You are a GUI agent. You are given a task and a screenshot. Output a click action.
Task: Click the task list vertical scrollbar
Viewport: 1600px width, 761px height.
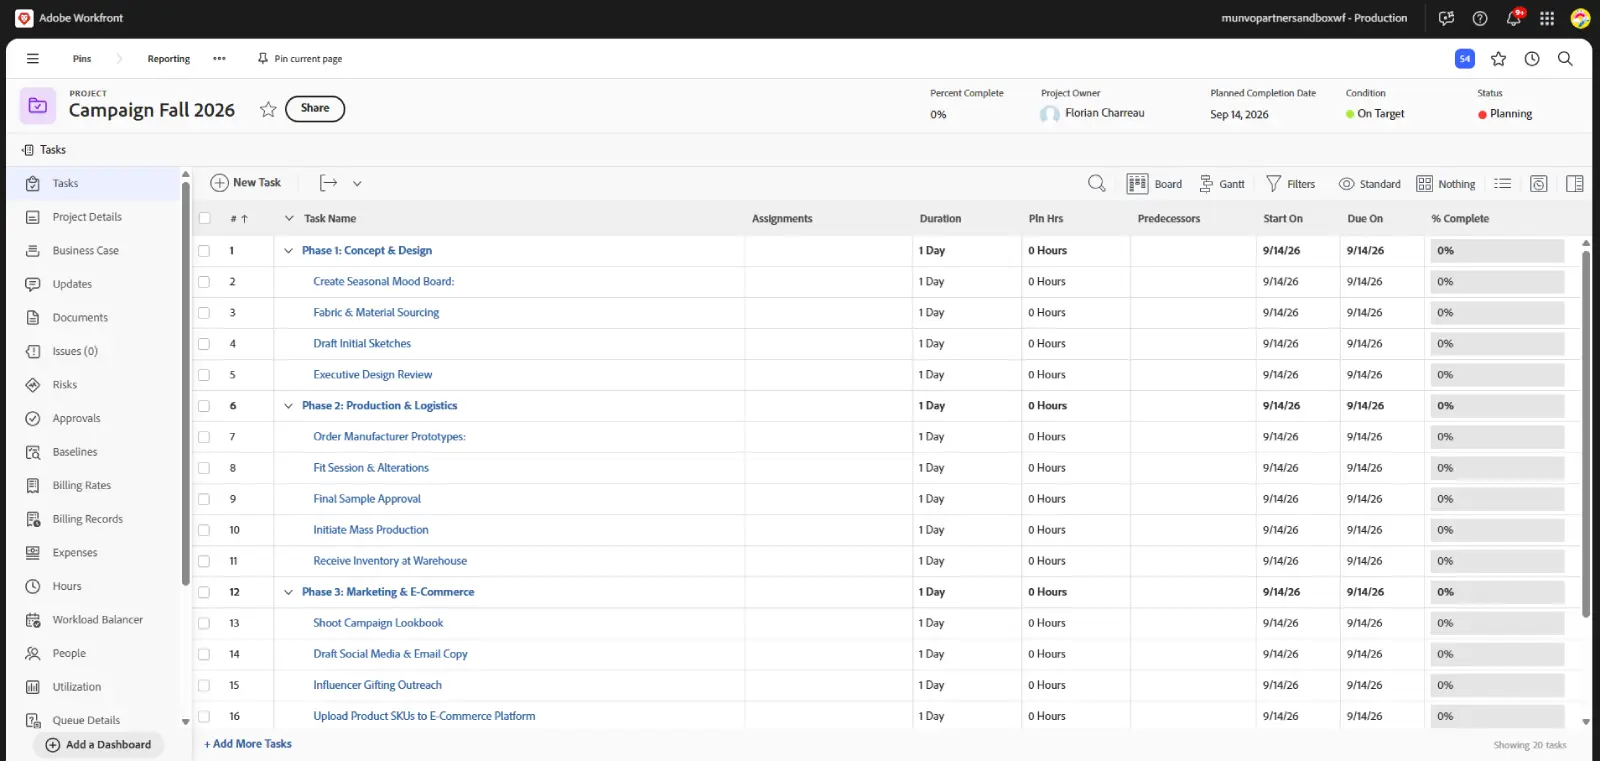click(x=1586, y=433)
